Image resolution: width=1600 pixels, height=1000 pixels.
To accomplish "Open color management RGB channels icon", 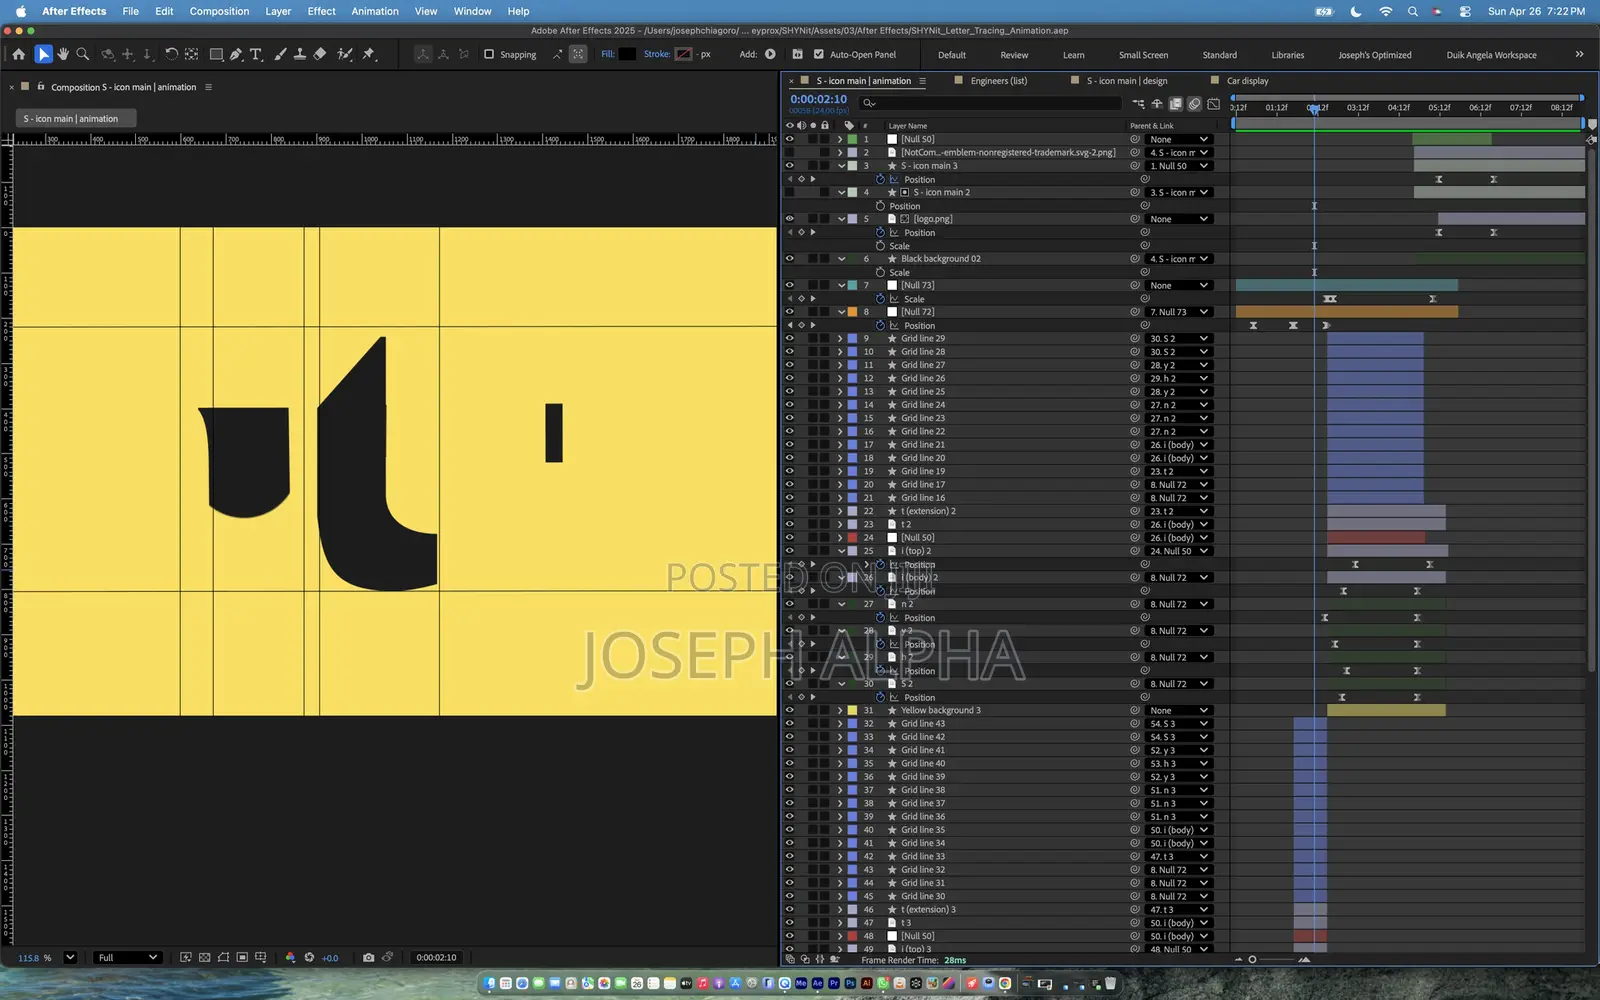I will [290, 957].
